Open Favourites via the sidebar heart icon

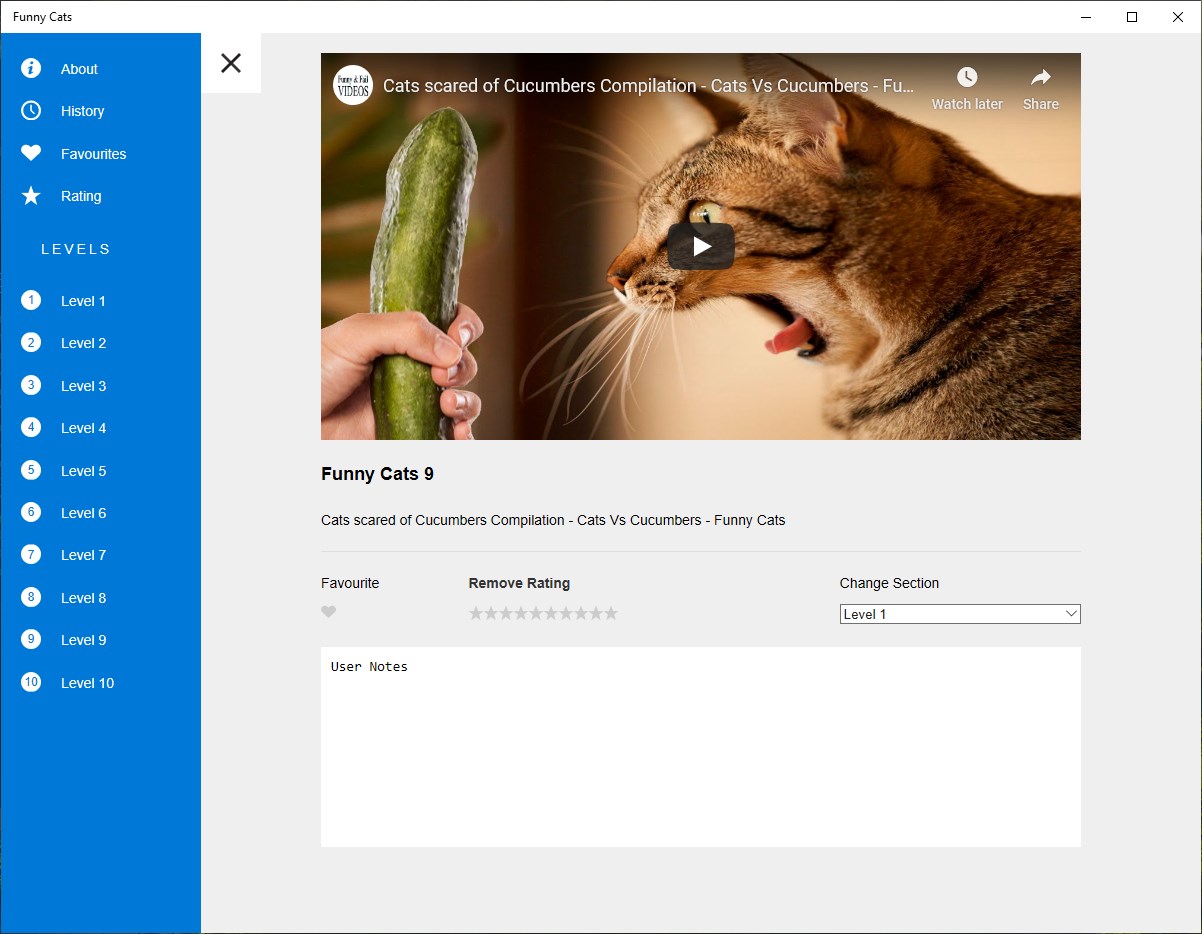tap(31, 153)
